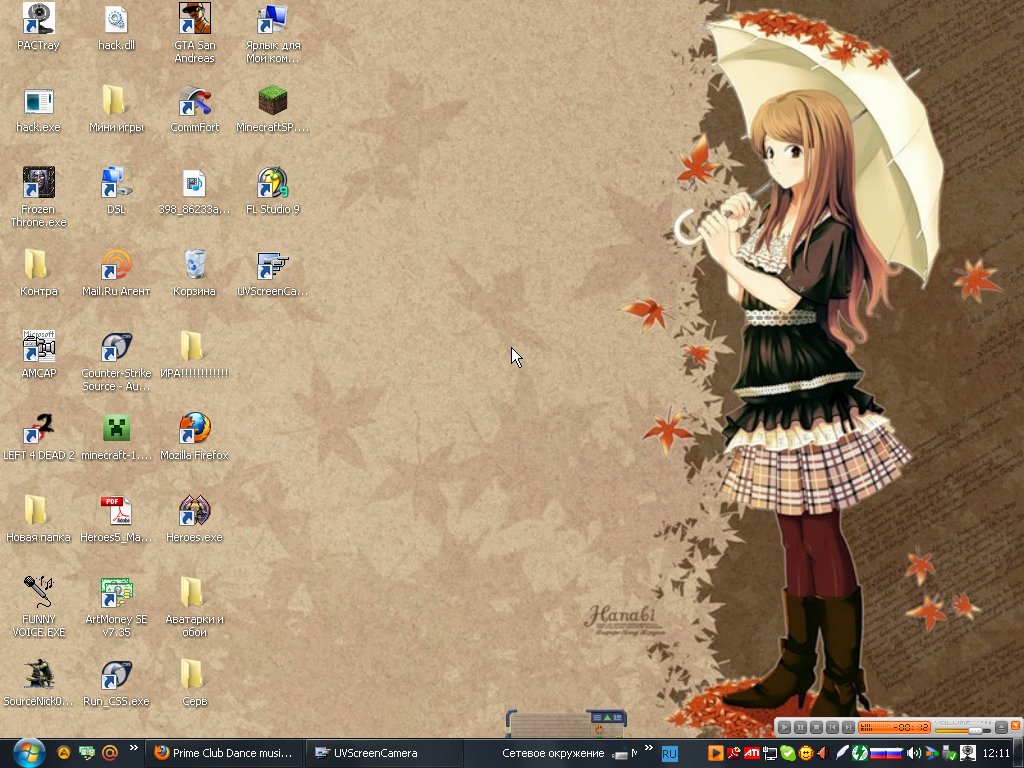
Task: Close the mini player orange corner button
Action: pos(1016,726)
